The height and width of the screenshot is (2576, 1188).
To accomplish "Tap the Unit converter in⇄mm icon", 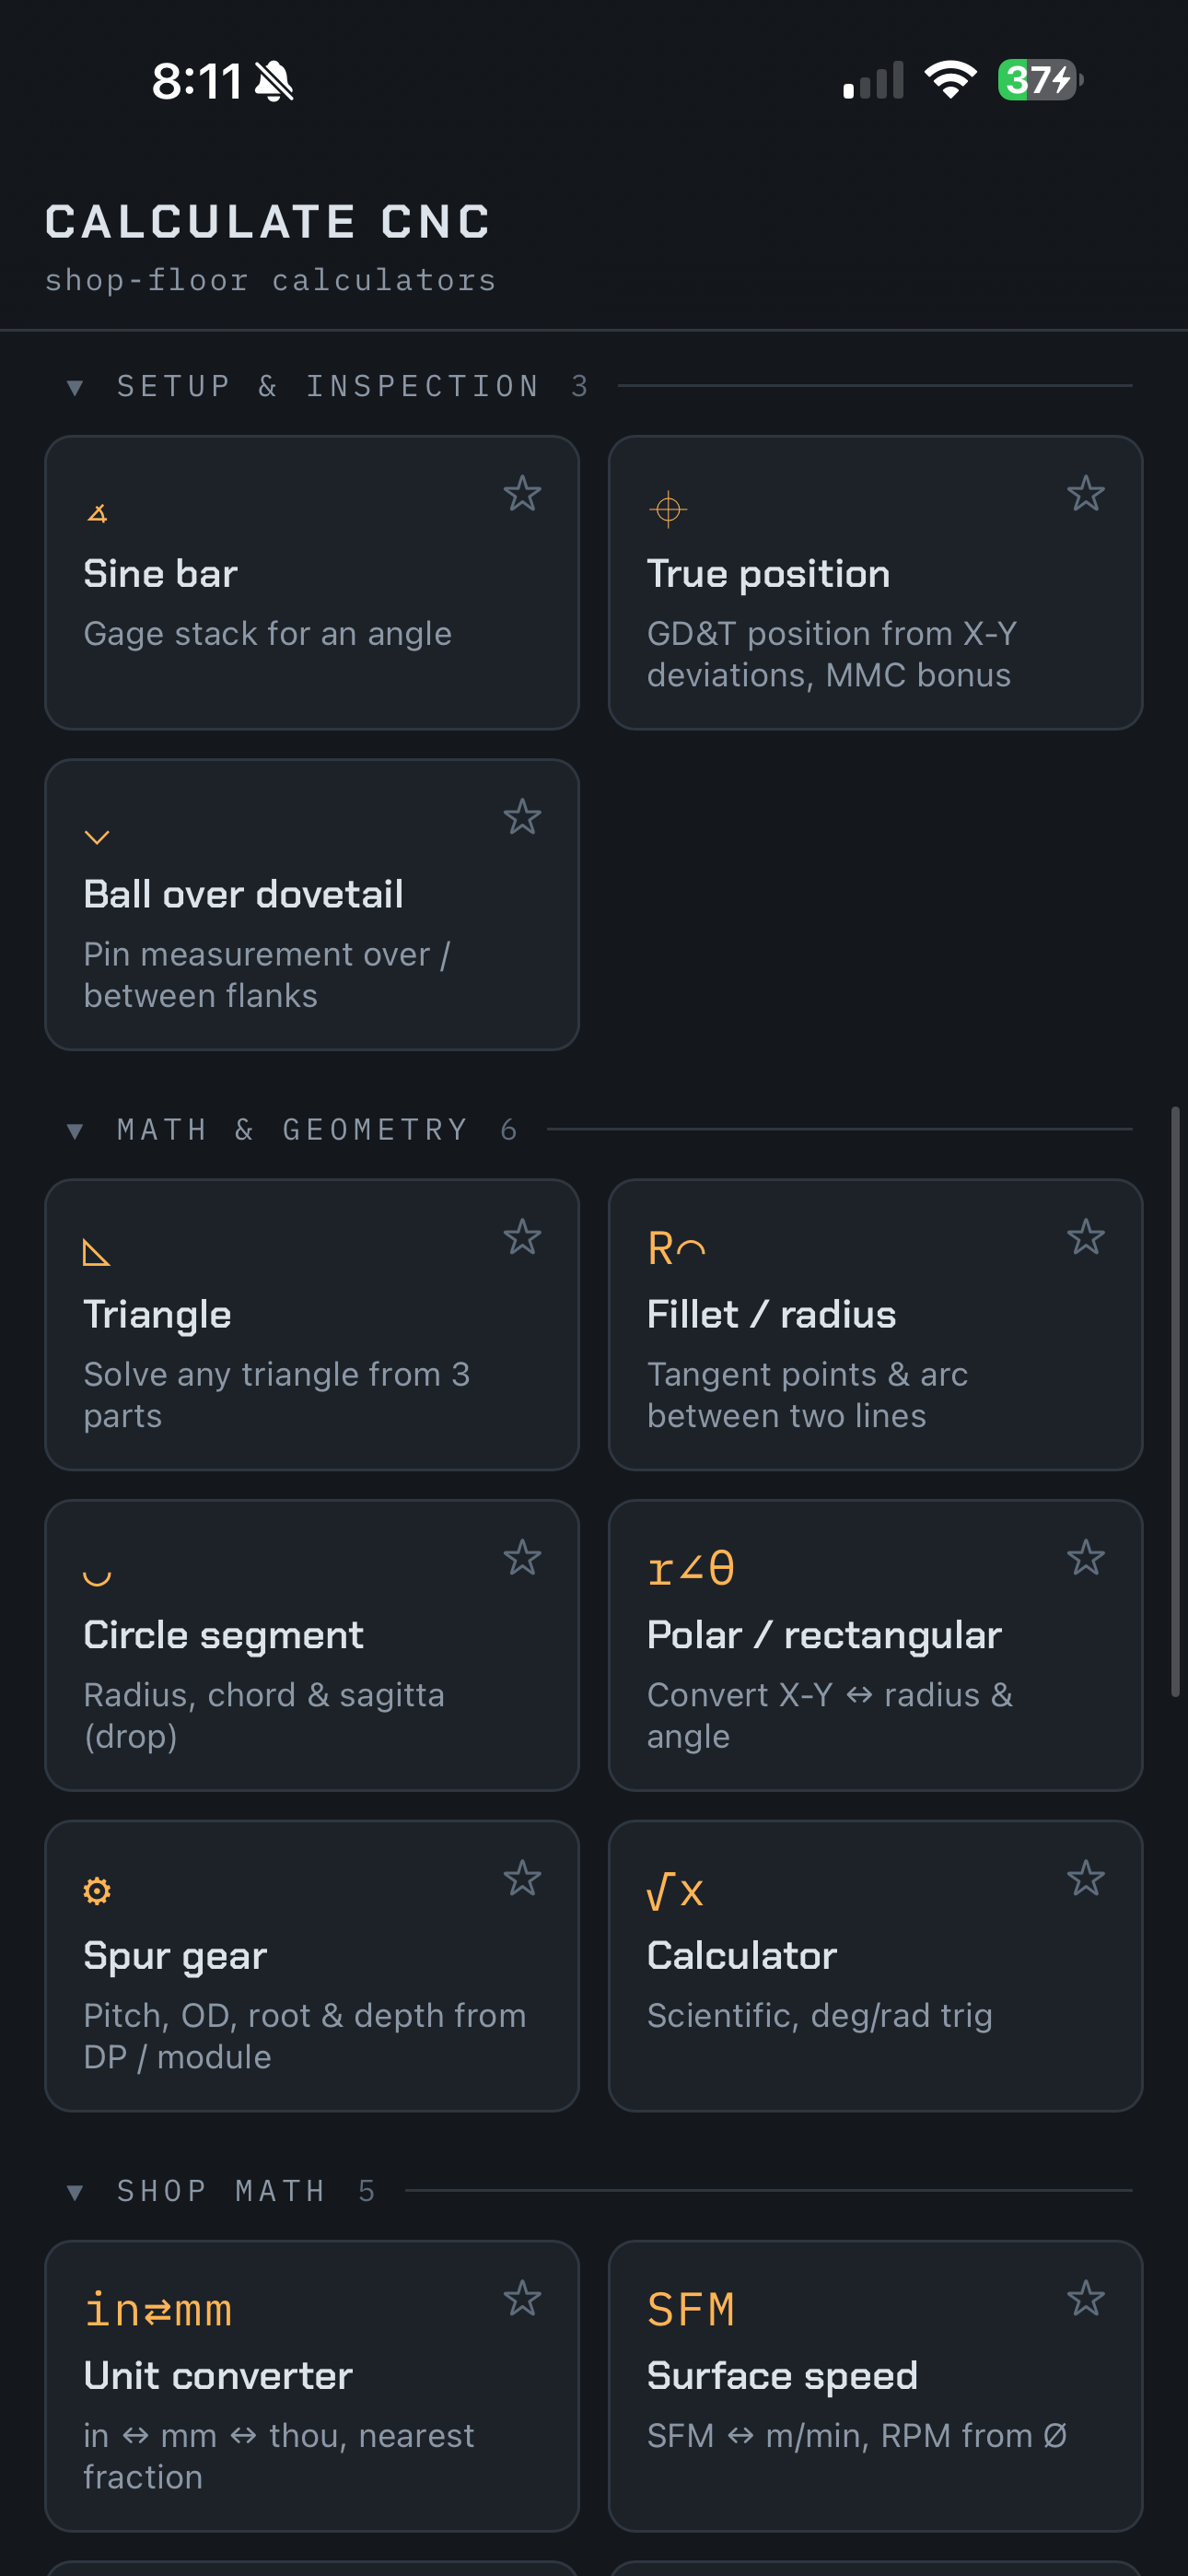I will [158, 2310].
